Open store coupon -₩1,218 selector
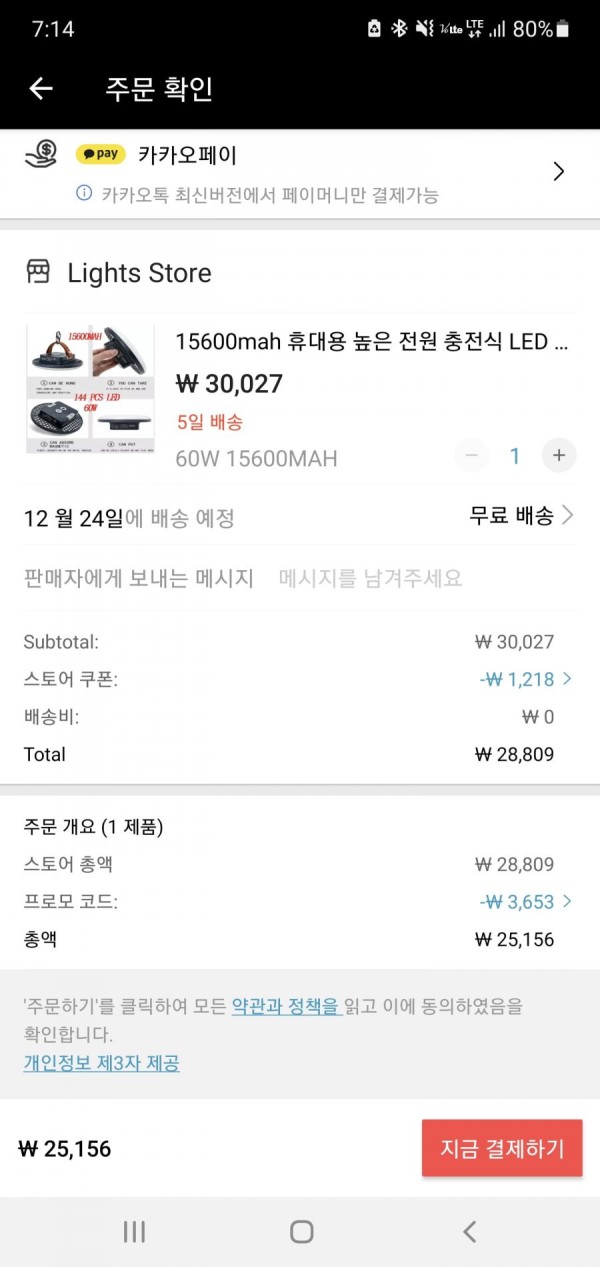This screenshot has height=1267, width=600. click(526, 679)
